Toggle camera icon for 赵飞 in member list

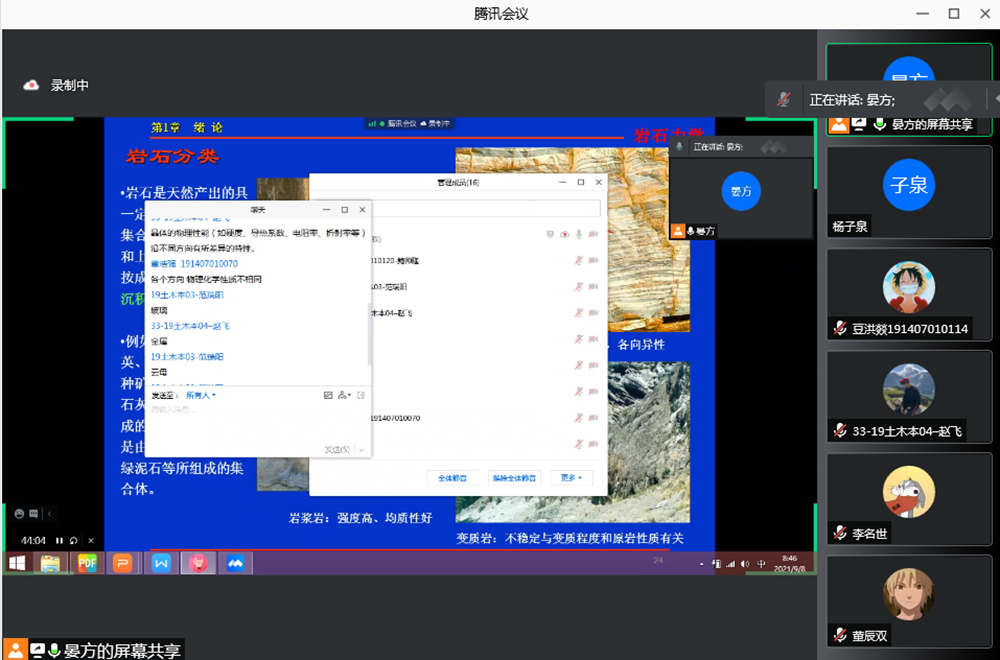pyautogui.click(x=593, y=313)
